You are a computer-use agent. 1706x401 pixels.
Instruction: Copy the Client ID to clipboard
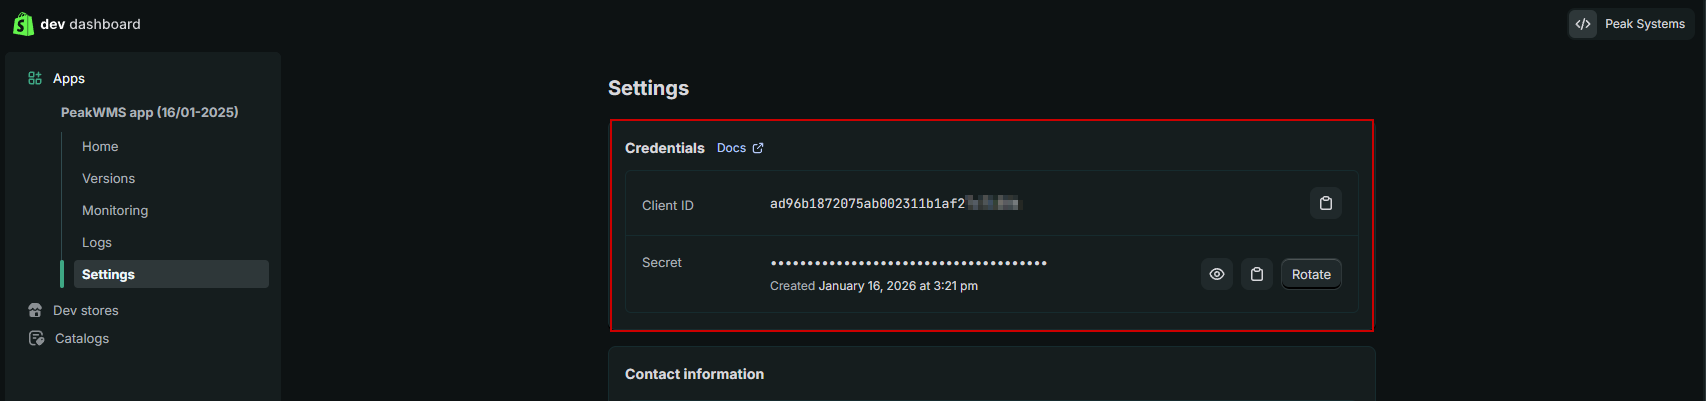(x=1325, y=203)
